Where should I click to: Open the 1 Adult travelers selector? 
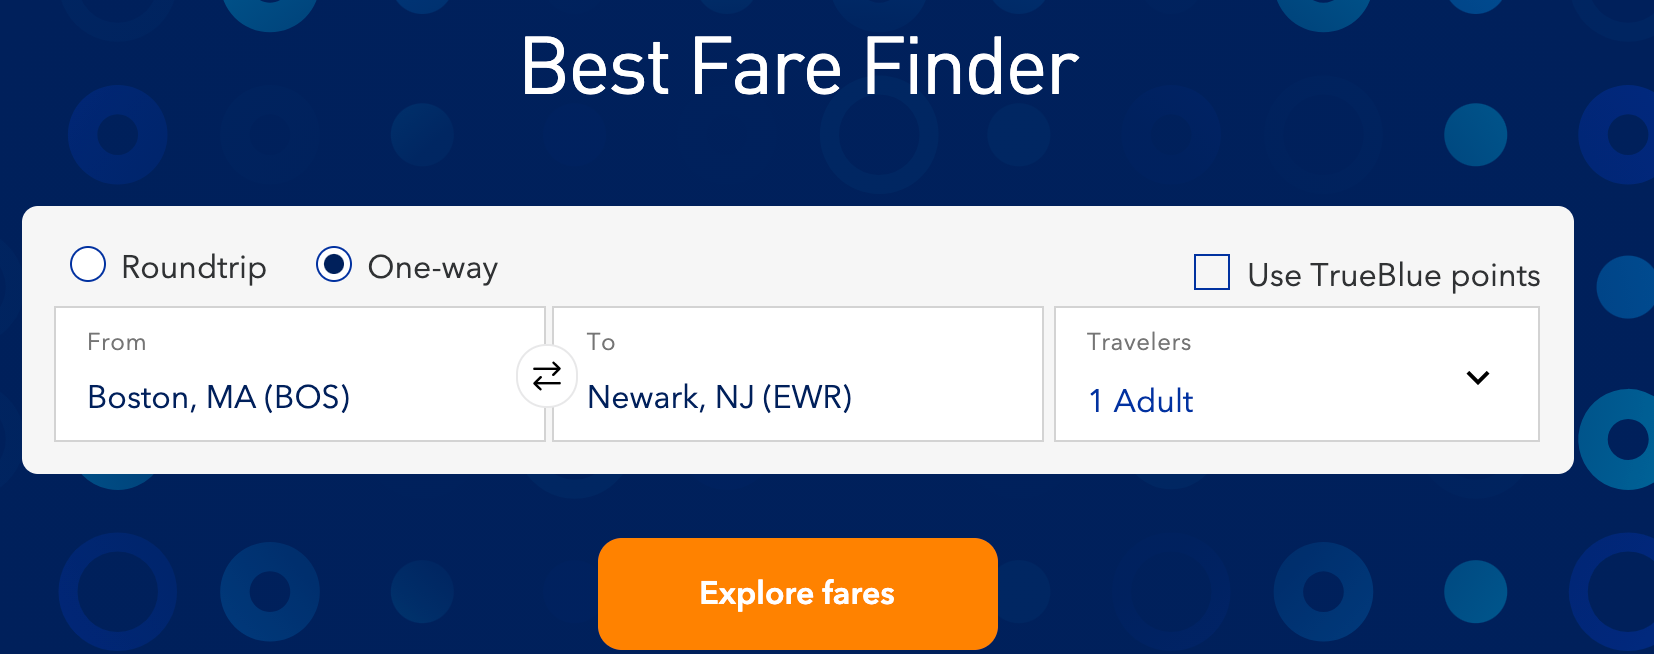coord(1297,374)
